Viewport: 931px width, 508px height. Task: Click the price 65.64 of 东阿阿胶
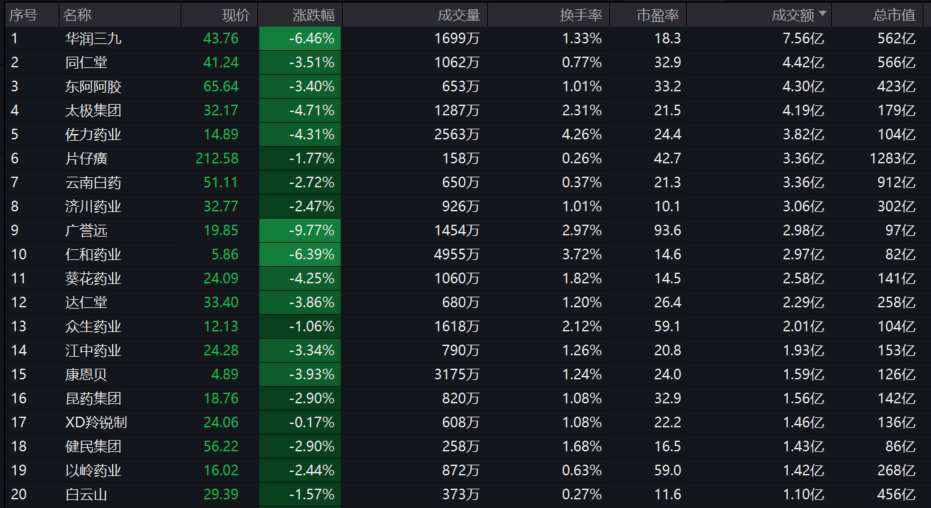tap(221, 87)
